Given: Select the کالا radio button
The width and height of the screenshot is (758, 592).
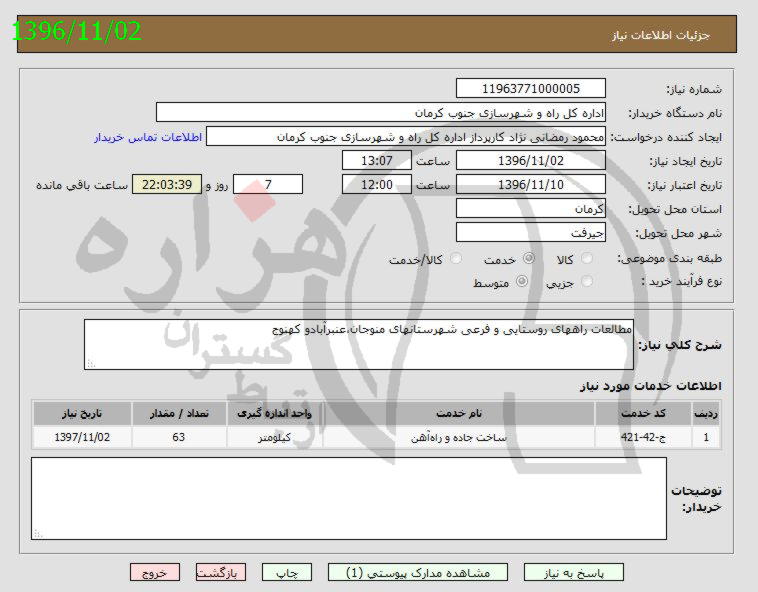Looking at the screenshot, I should [587, 259].
